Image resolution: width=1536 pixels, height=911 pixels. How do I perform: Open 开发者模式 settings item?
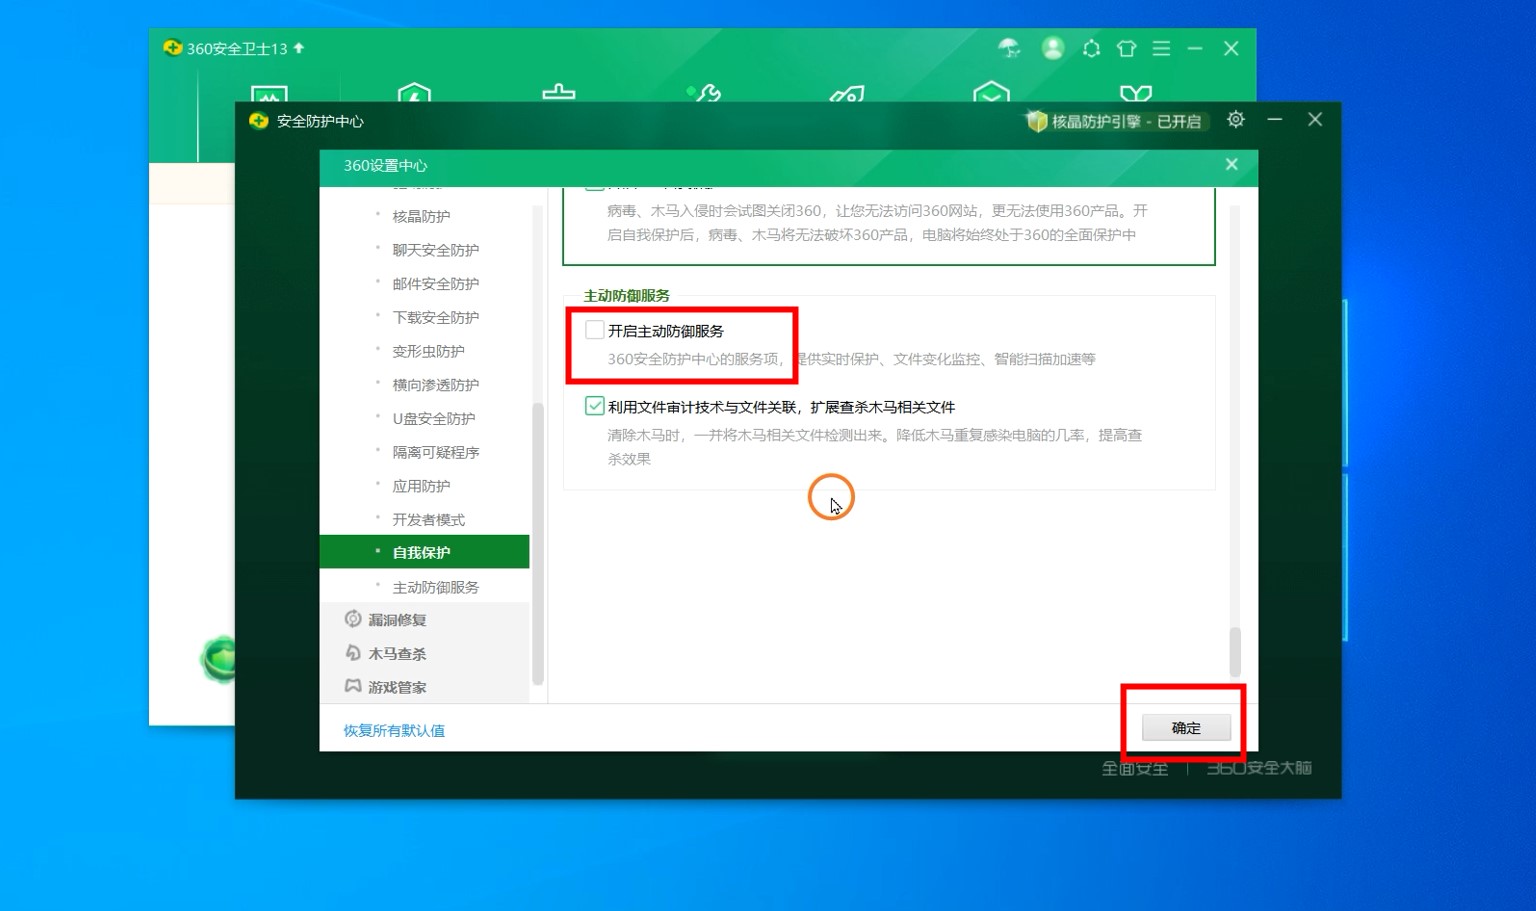428,520
